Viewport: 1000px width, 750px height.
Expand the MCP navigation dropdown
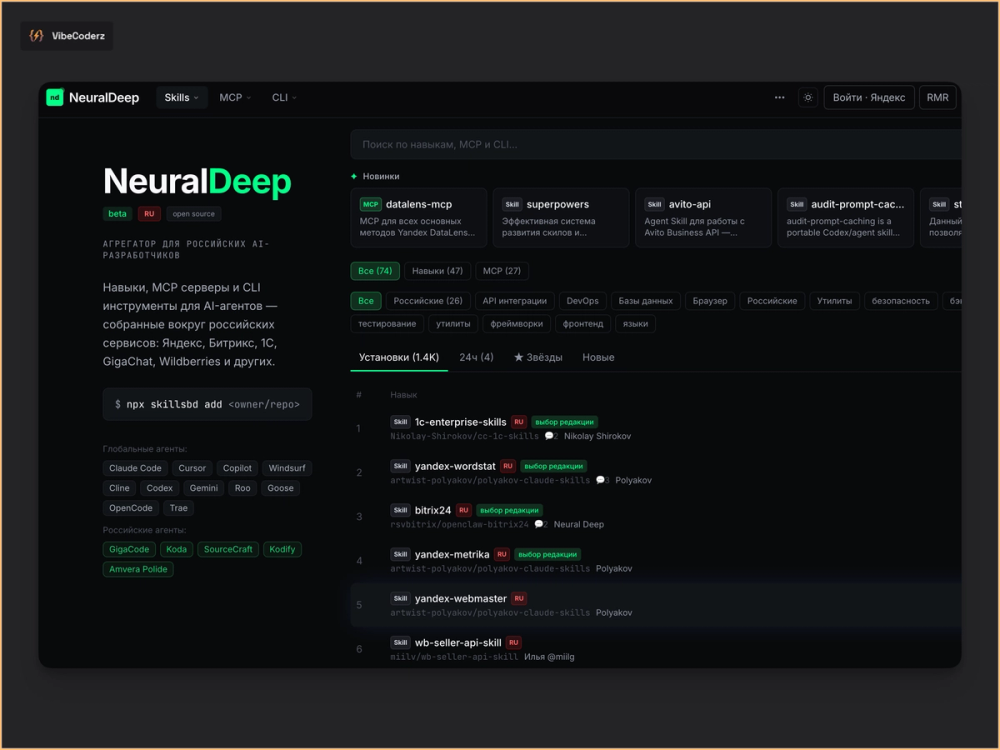[x=235, y=98]
